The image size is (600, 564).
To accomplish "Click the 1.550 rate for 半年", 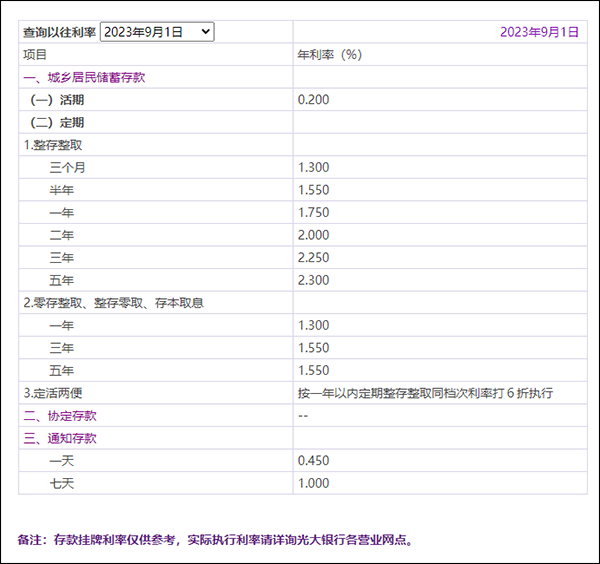I will click(313, 190).
